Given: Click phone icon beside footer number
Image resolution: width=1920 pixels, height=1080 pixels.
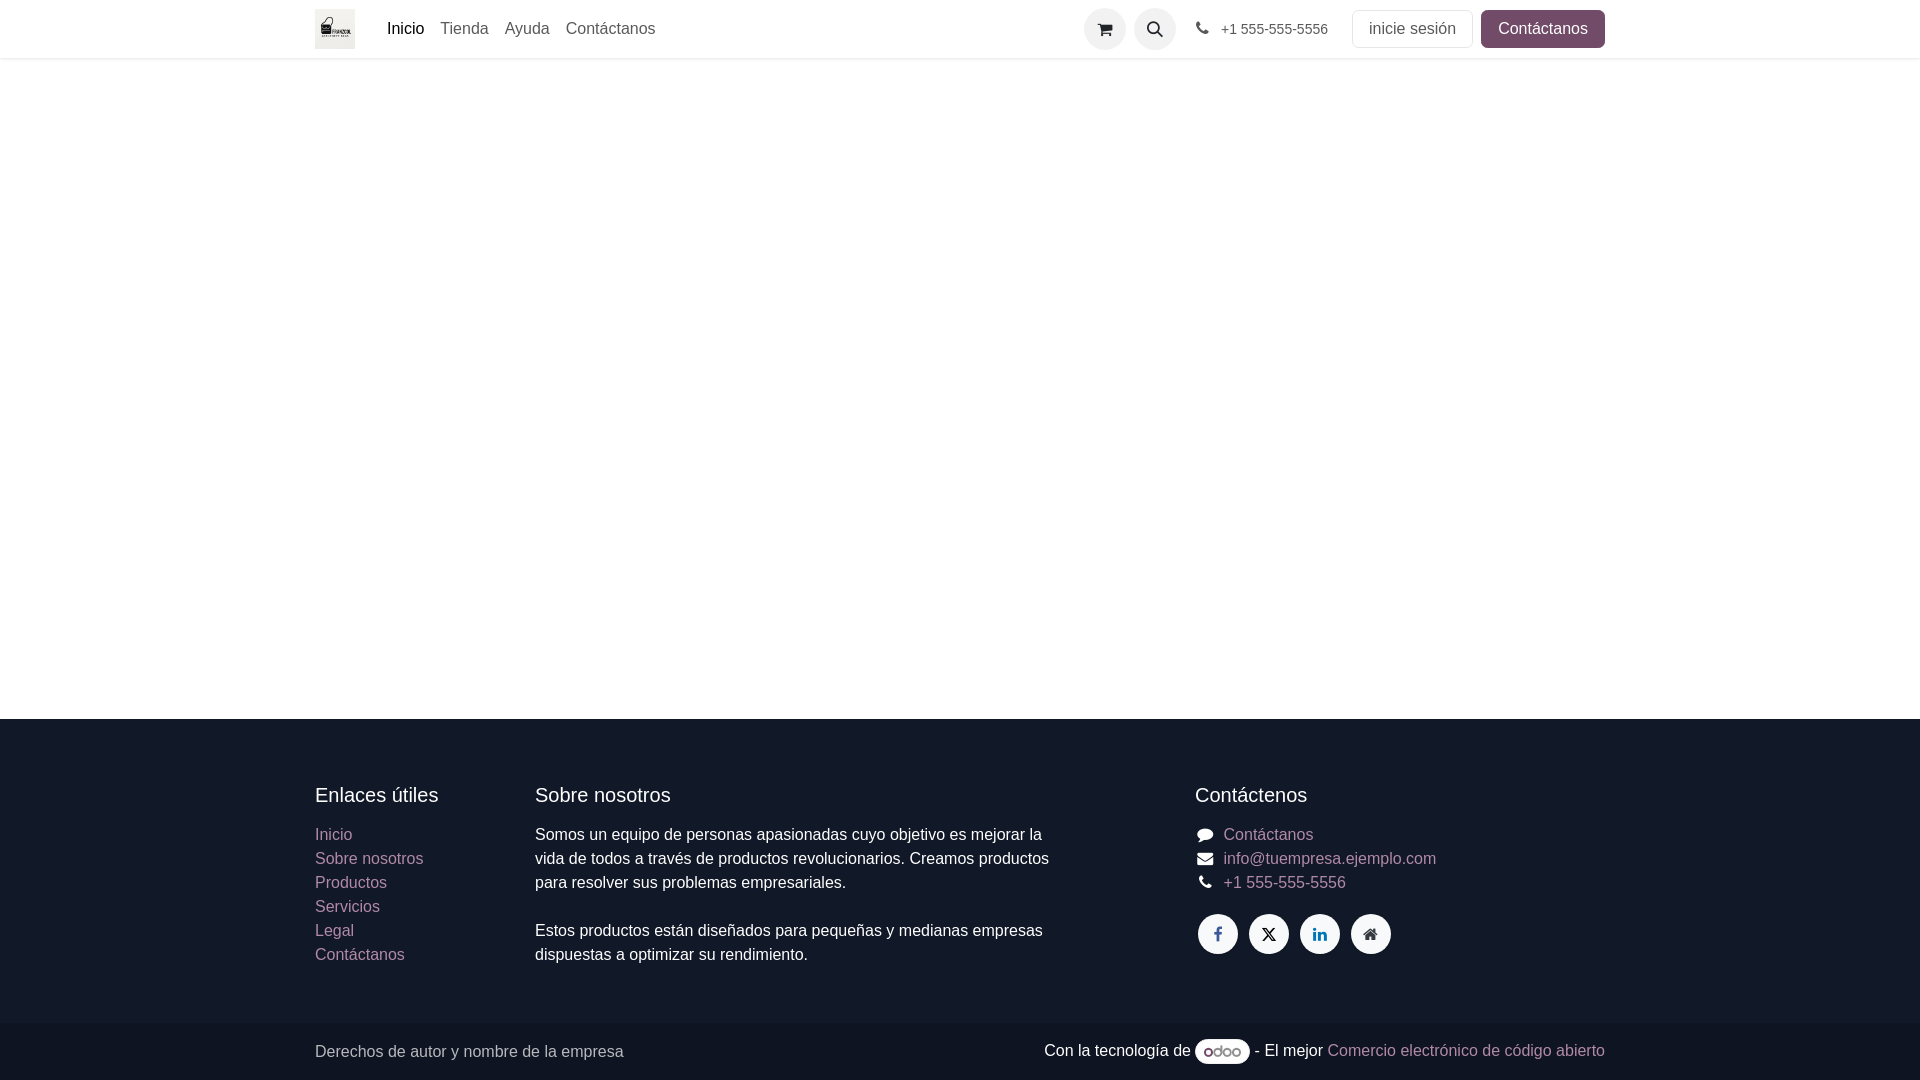Looking at the screenshot, I should point(1205,882).
